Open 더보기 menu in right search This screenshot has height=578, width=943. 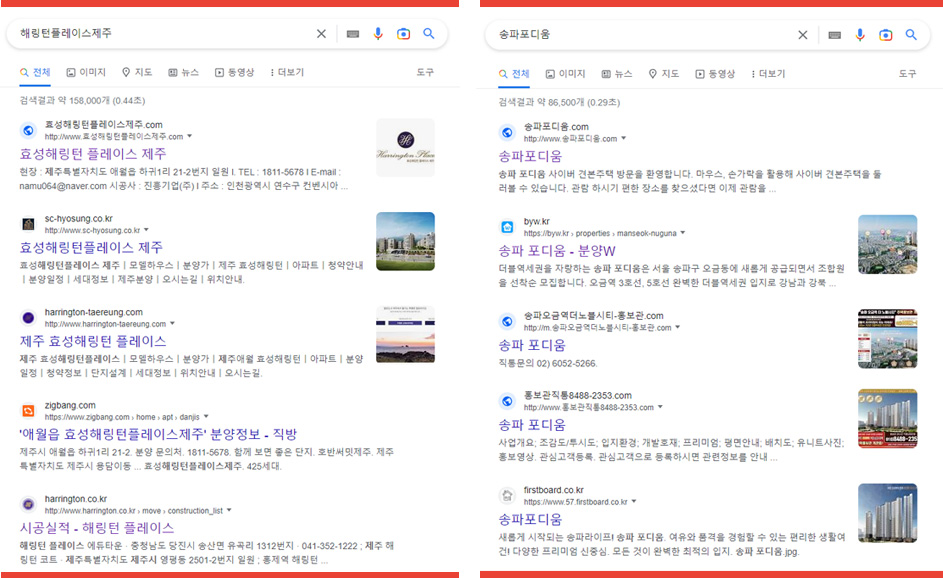[x=768, y=74]
